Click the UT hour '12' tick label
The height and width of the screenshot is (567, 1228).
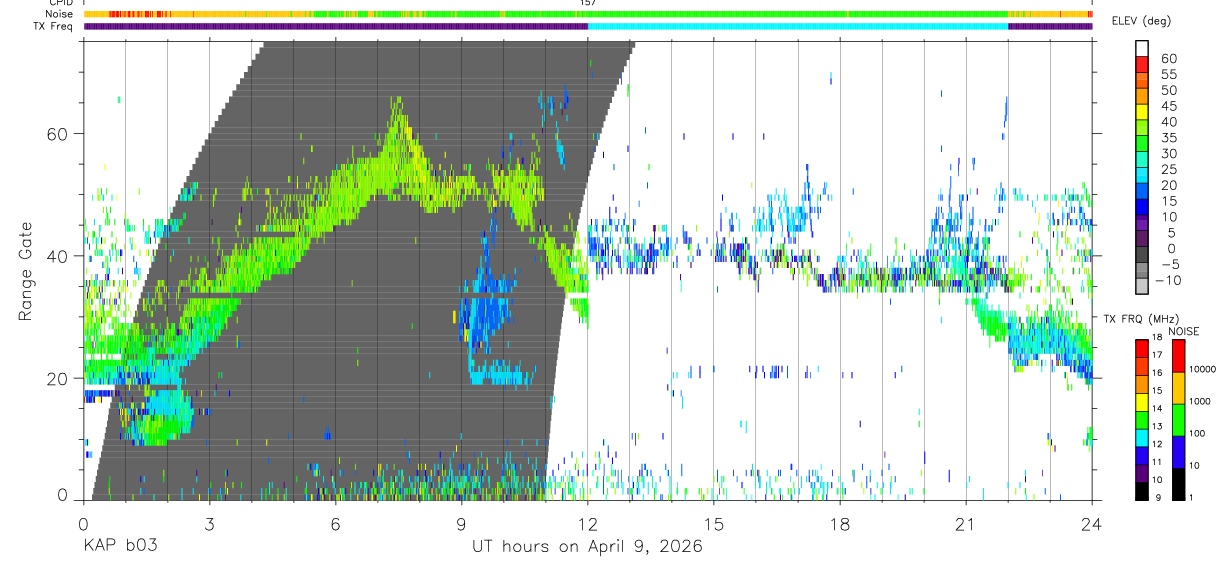[x=587, y=523]
